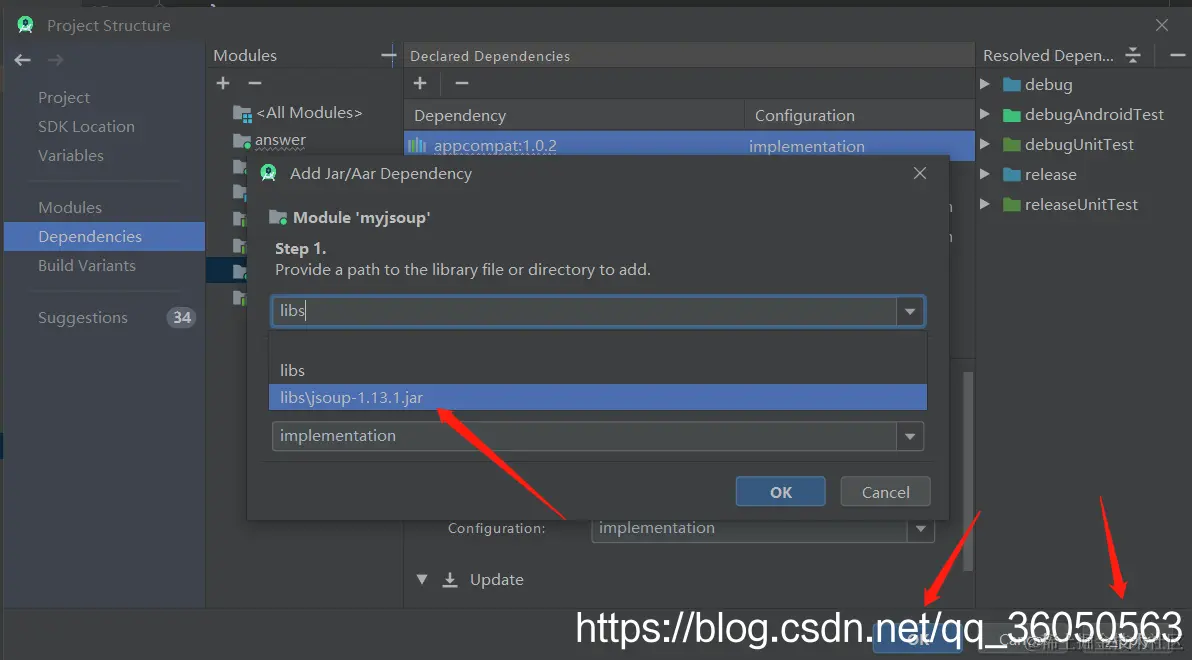Select Project in the sidebar

tap(64, 97)
